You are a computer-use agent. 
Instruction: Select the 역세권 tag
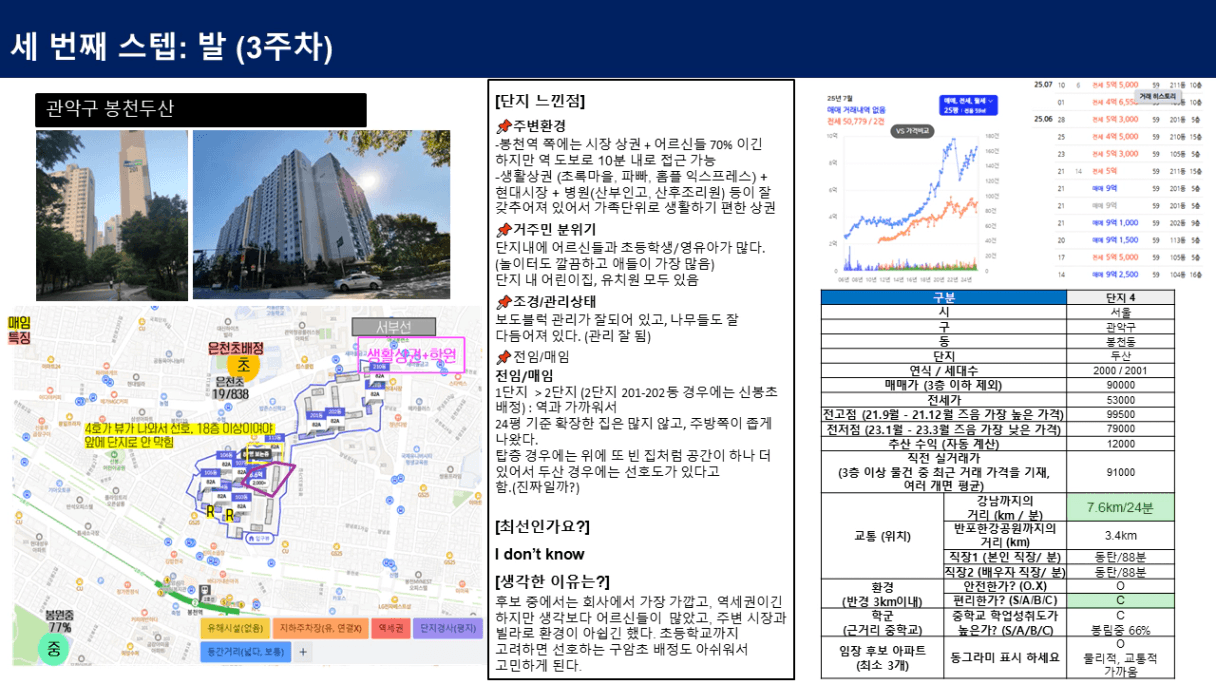(x=390, y=628)
